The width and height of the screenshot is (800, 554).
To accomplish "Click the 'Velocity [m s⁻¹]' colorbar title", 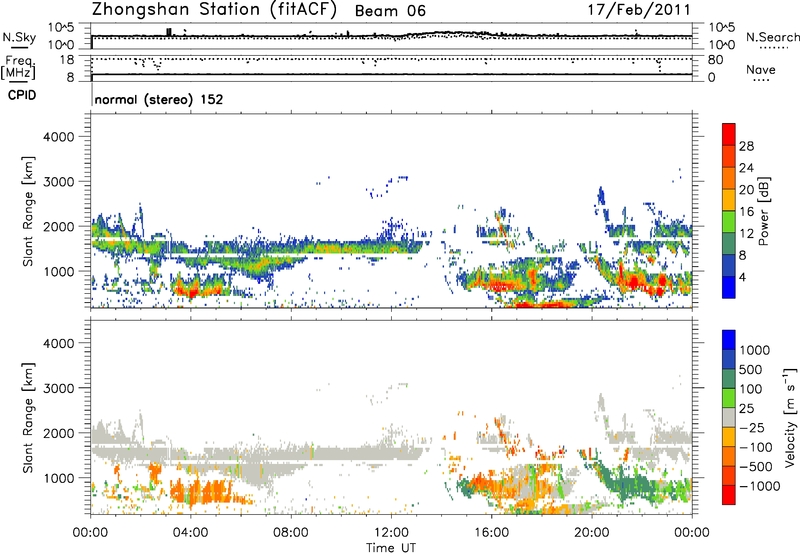I will click(x=790, y=417).
